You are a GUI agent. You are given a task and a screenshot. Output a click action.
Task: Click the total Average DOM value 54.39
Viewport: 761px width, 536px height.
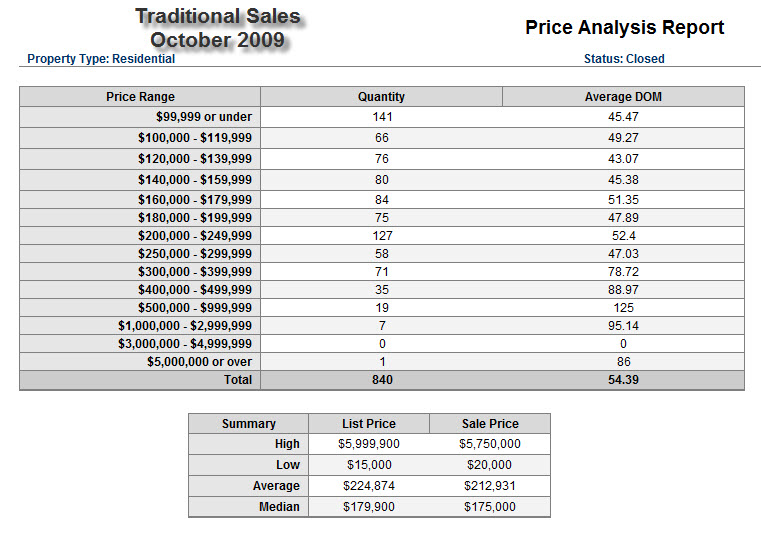[623, 380]
